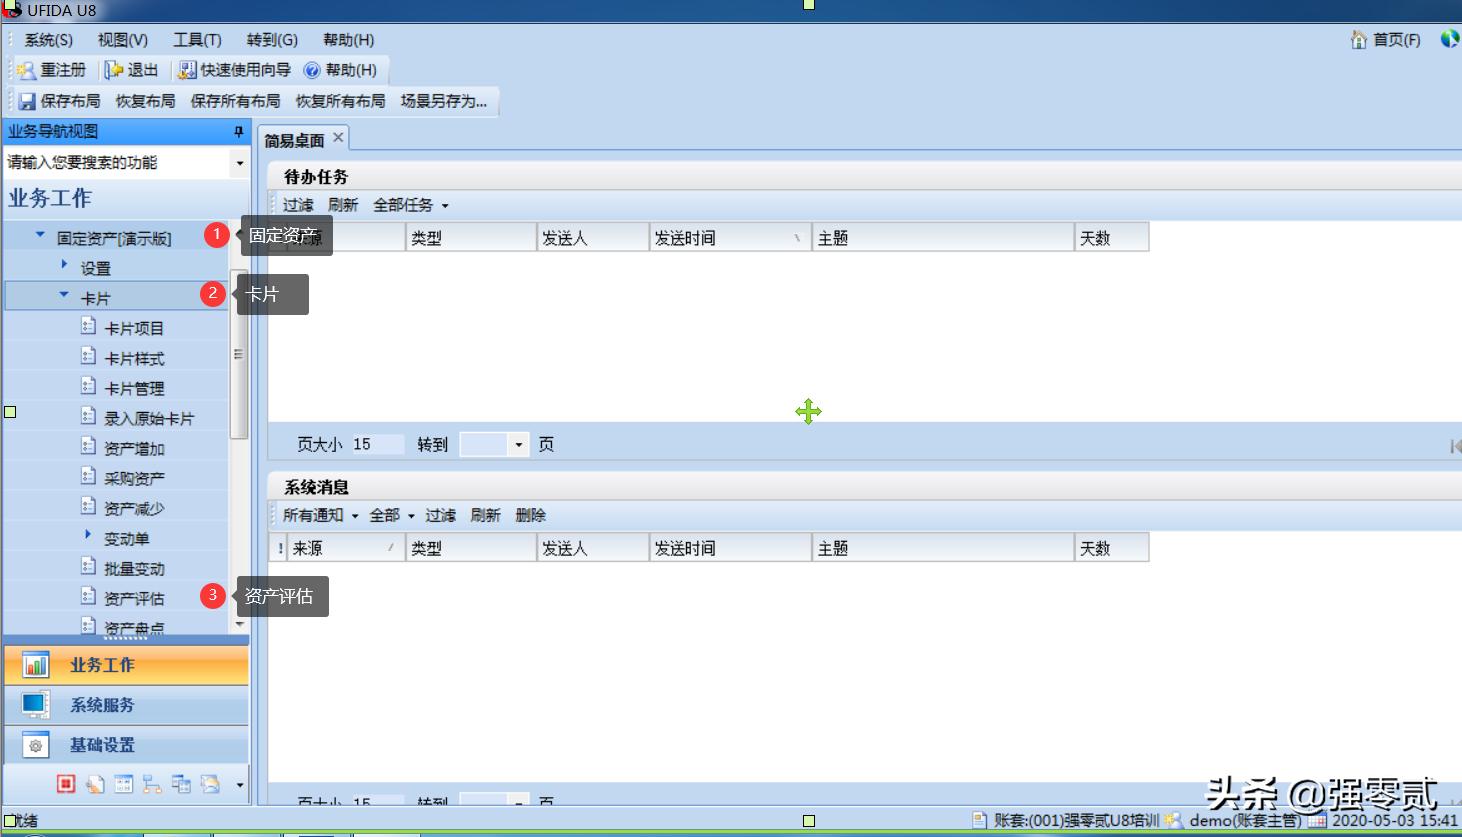
Task: Pin the 业务导航视图 panel
Action: (x=238, y=131)
